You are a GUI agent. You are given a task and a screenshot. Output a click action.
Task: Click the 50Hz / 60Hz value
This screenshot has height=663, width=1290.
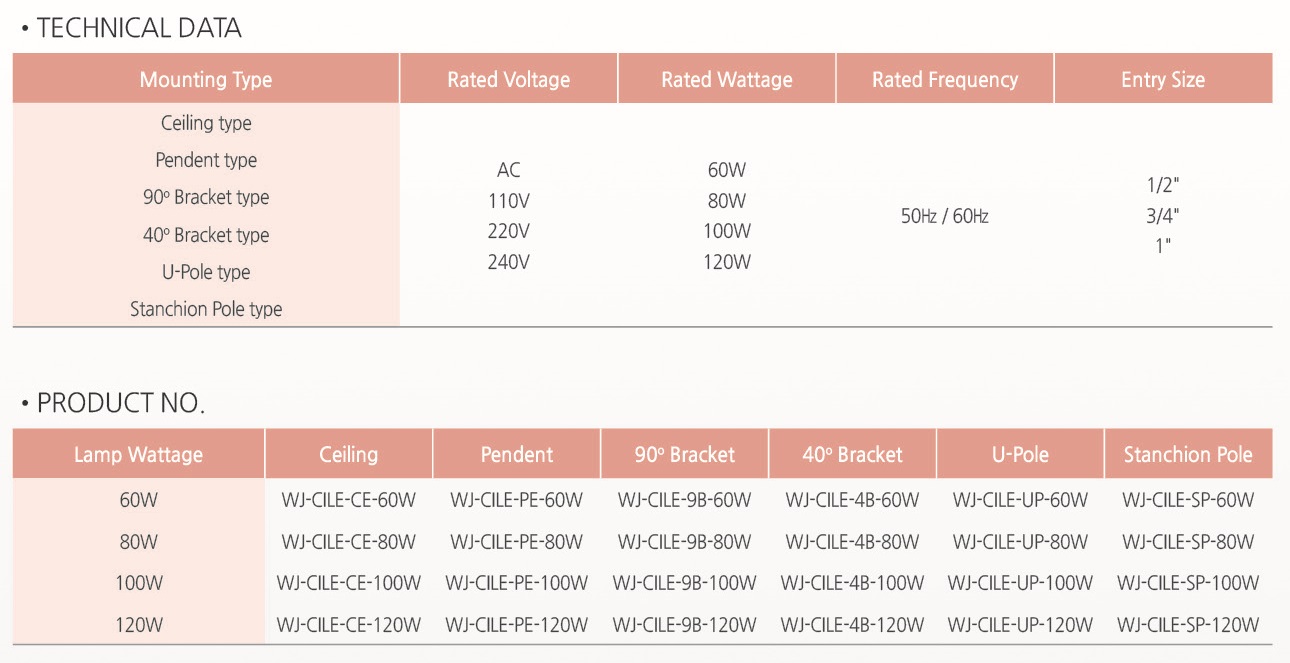(x=945, y=216)
